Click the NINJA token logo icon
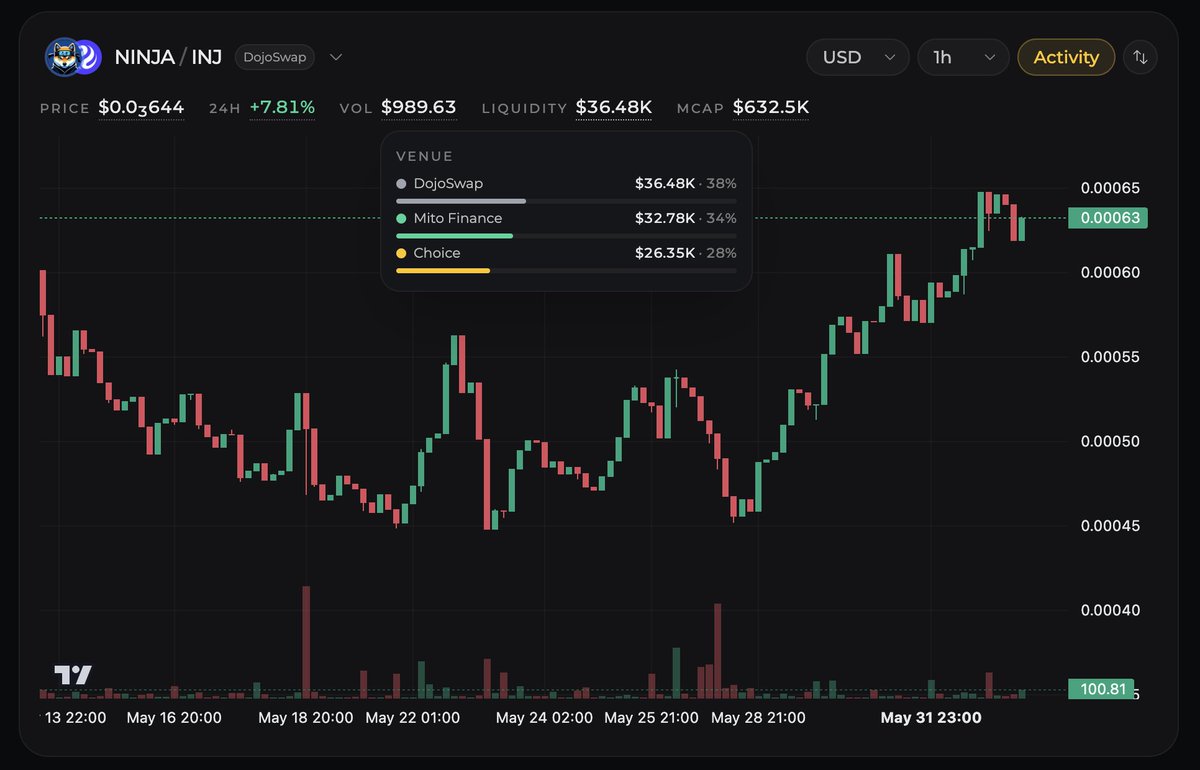The height and width of the screenshot is (770, 1200). (62, 57)
